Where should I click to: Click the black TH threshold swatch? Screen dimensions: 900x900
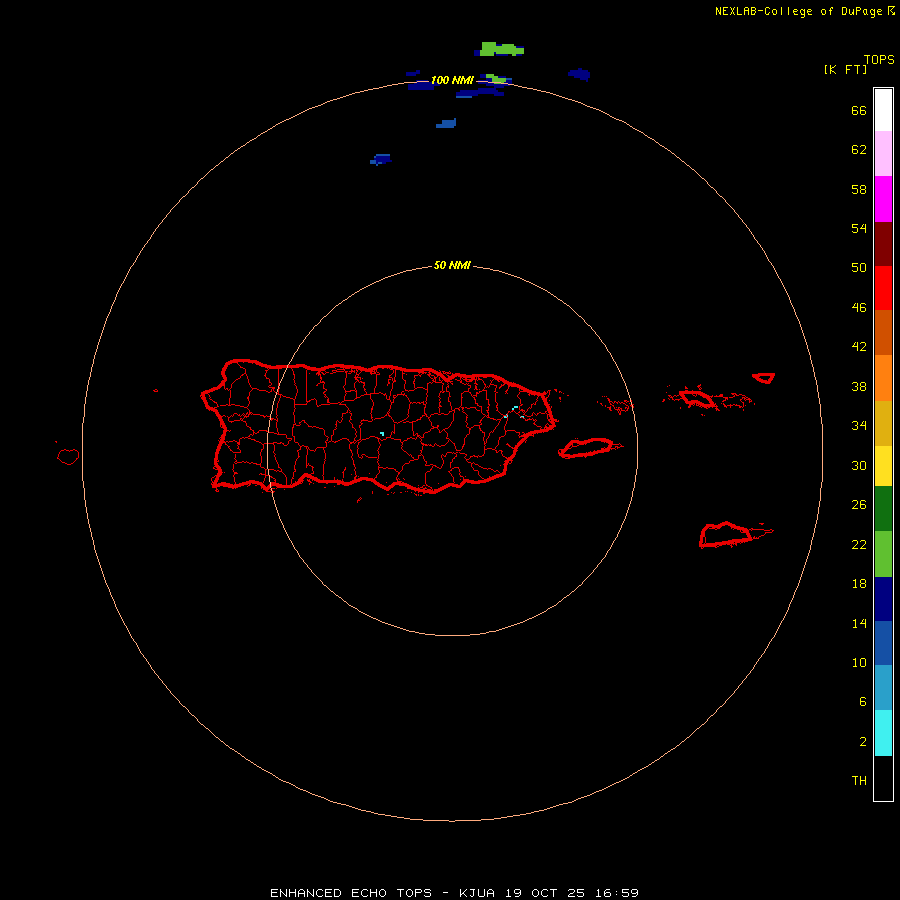point(883,778)
